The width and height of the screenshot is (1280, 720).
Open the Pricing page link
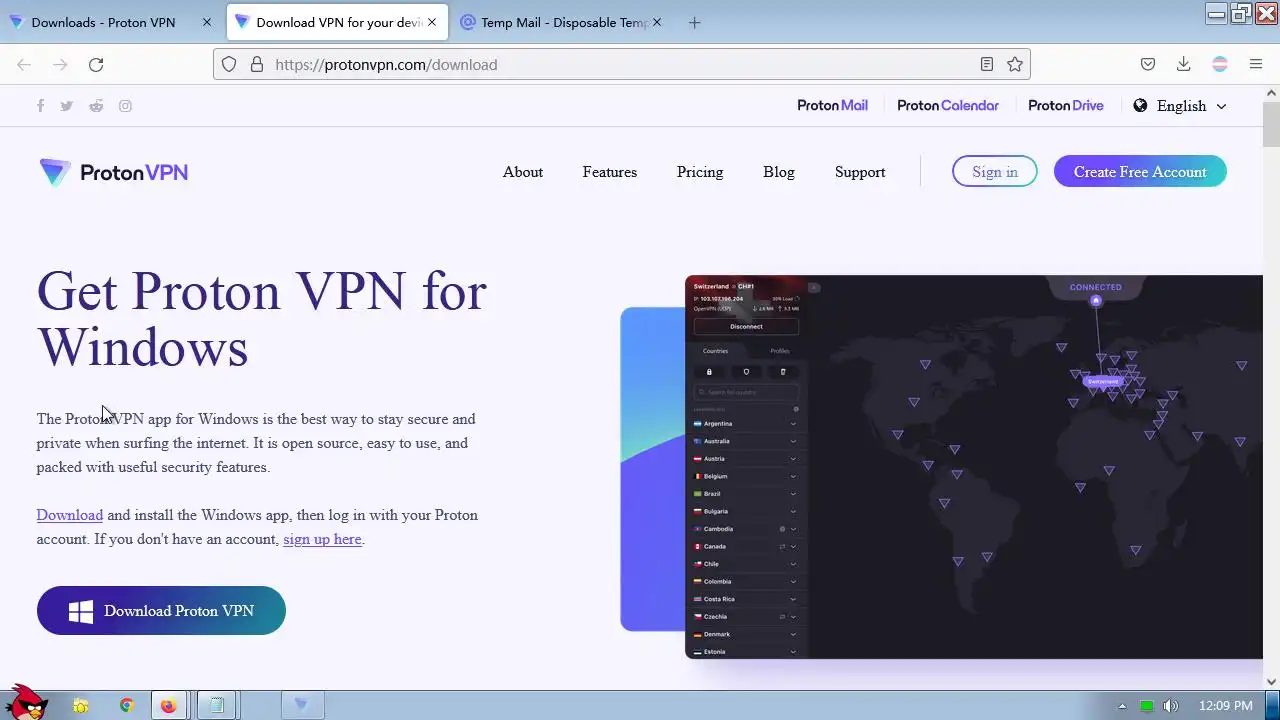[x=700, y=172]
